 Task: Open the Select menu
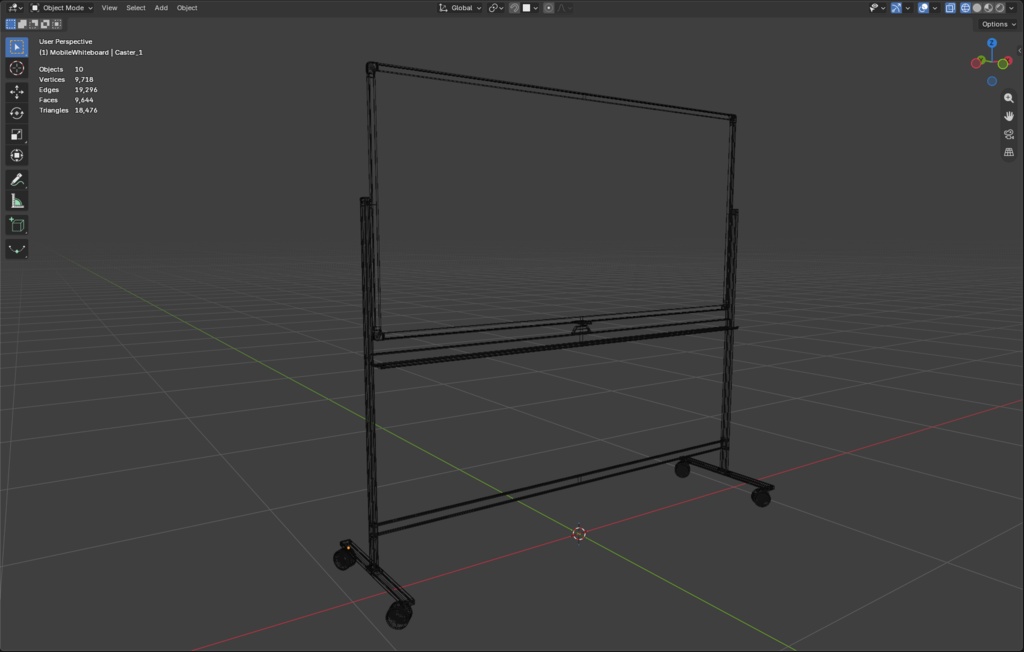(x=136, y=8)
